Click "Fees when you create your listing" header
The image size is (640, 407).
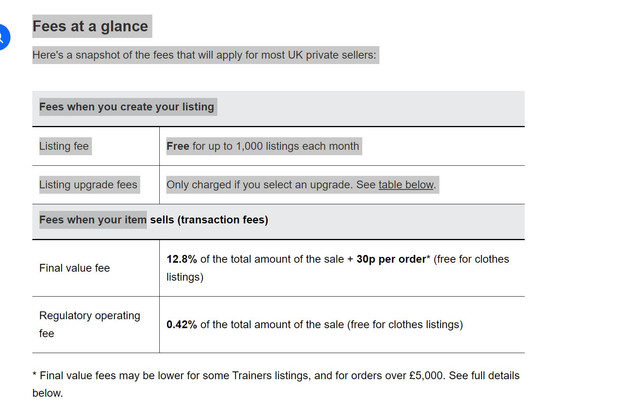pyautogui.click(x=127, y=107)
